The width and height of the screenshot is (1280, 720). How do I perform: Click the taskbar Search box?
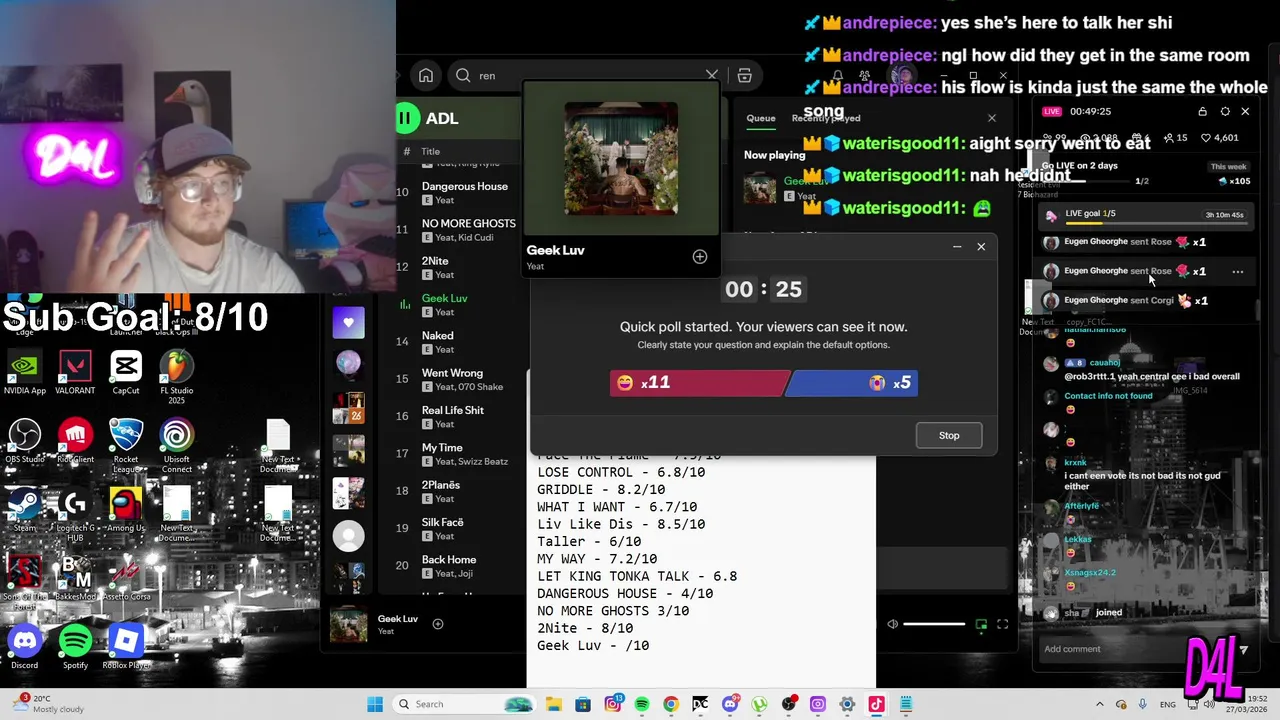pos(464,704)
